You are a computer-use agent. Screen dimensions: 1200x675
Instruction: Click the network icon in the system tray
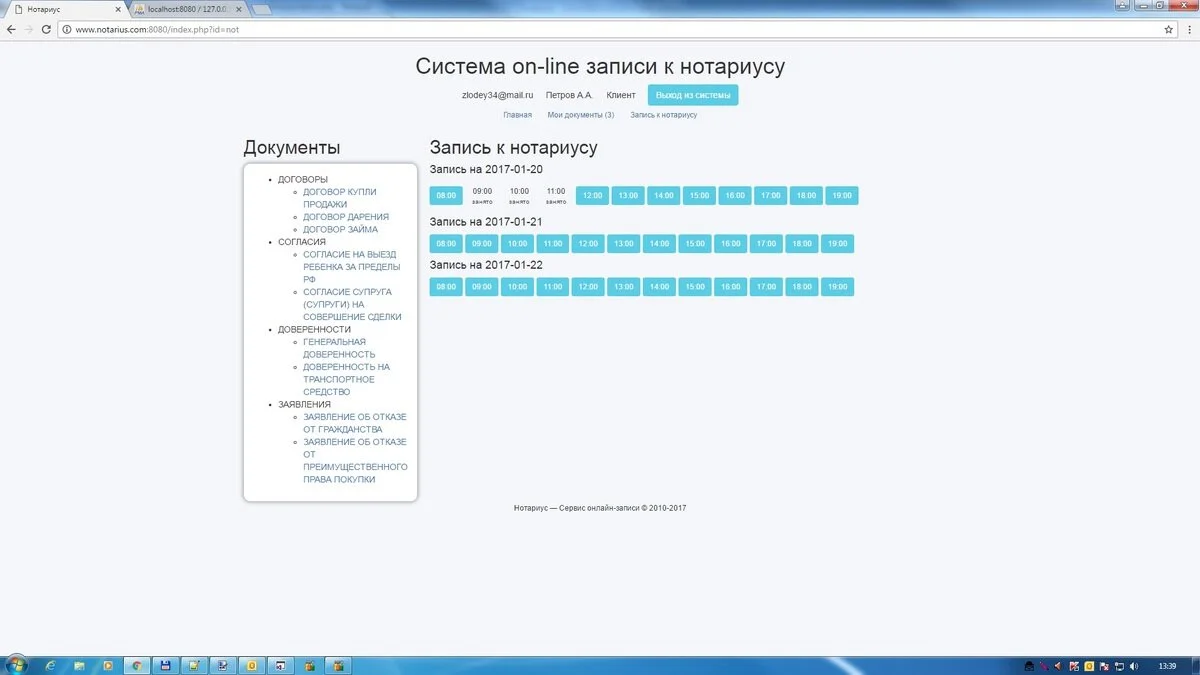click(x=1119, y=666)
